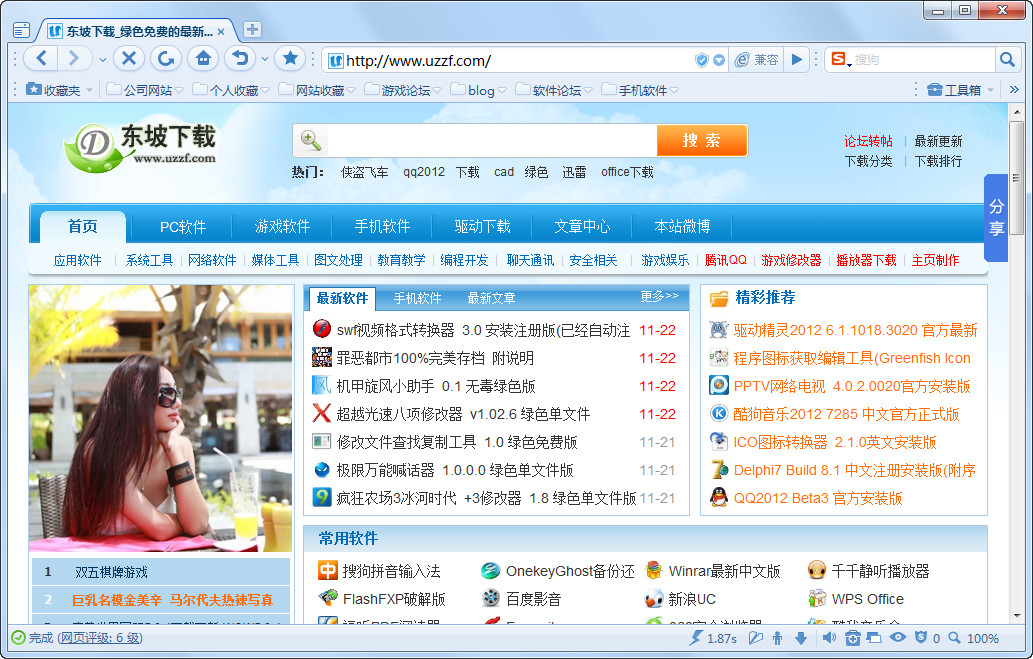
Task: Open downloads arrow icon in status bar
Action: 801,638
